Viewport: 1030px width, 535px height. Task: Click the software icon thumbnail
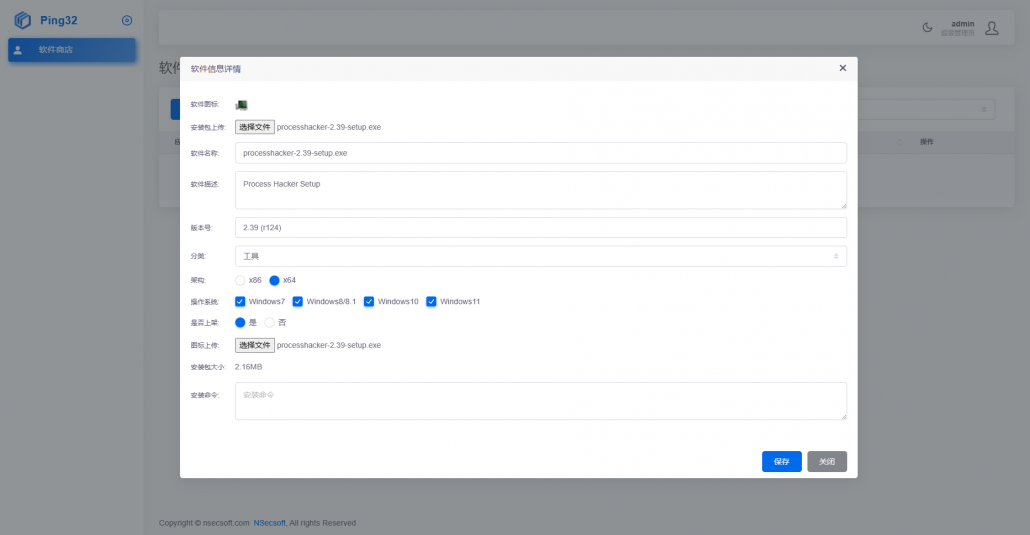[242, 105]
